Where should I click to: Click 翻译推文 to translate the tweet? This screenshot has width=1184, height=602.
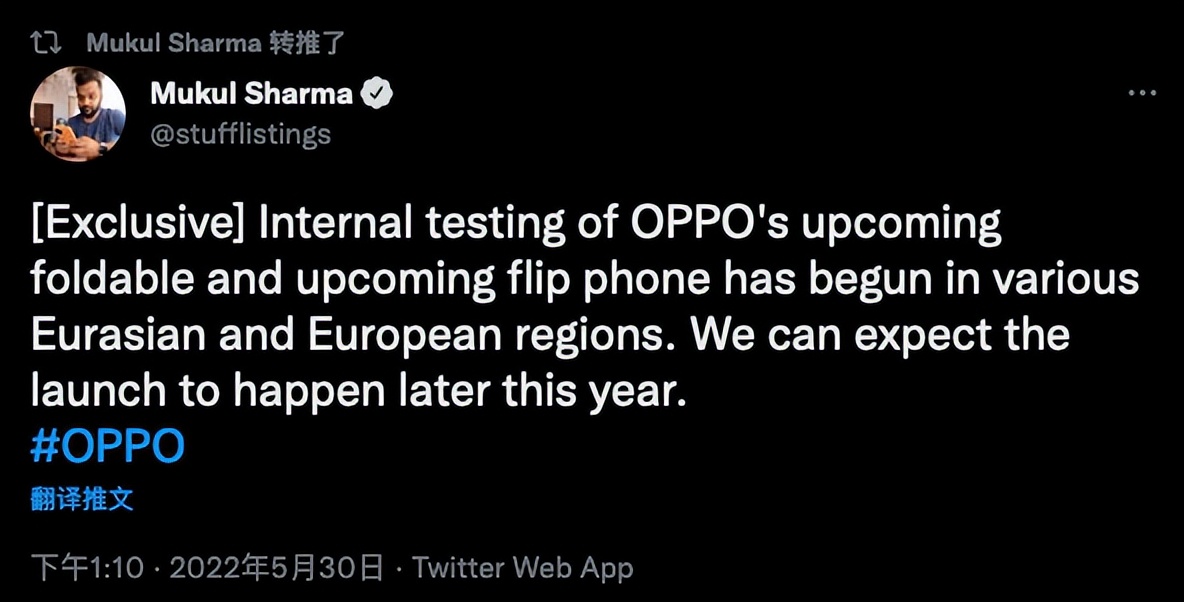82,499
